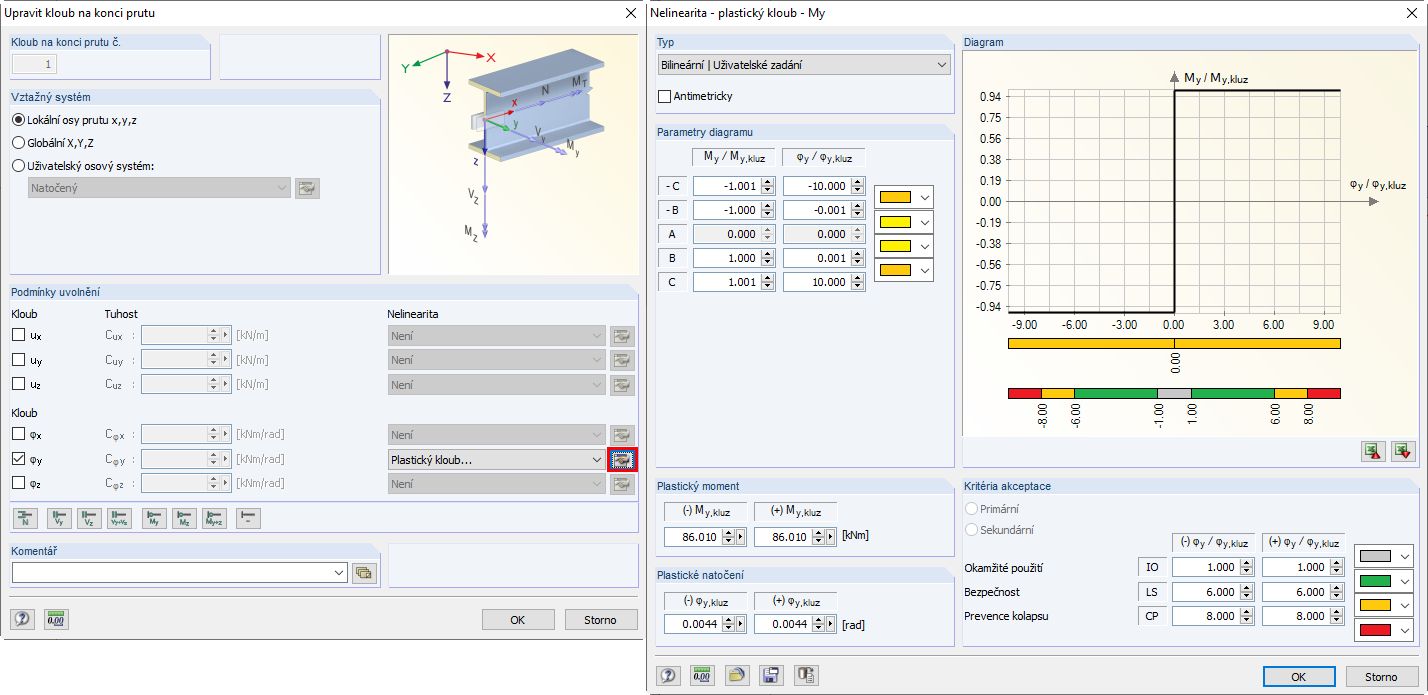The width and height of the screenshot is (1428, 695).
Task: Click the no-release rigid hinge icon
Action: tap(248, 518)
